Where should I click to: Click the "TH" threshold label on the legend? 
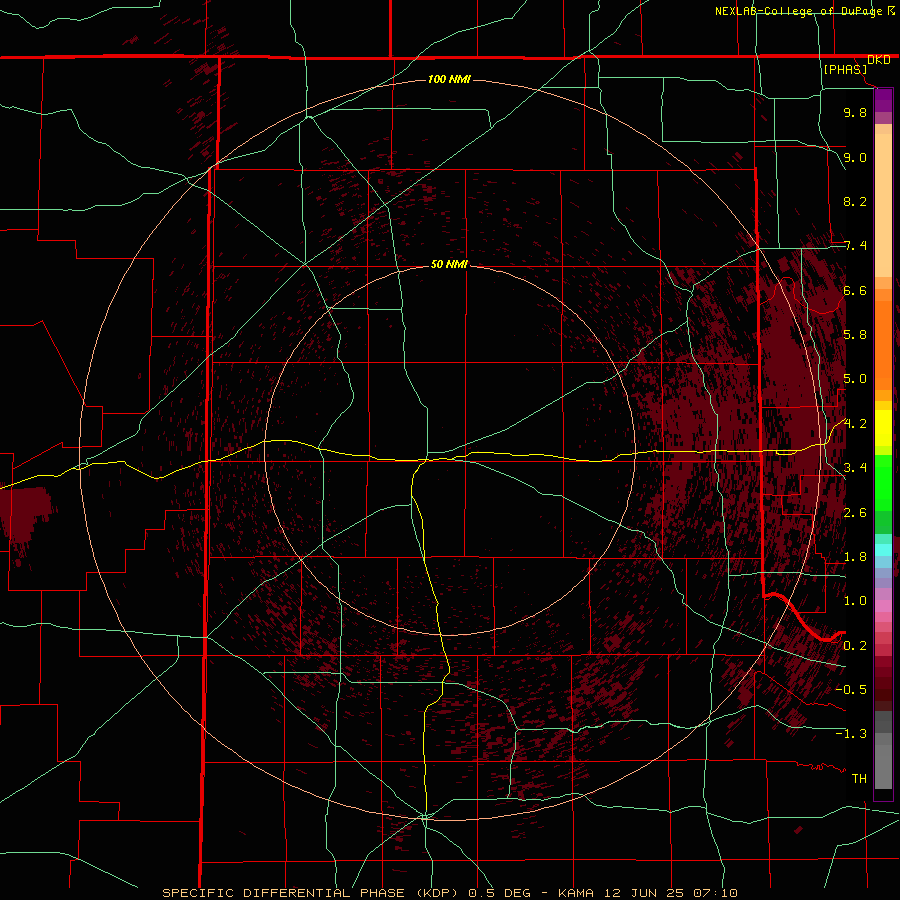tap(859, 779)
